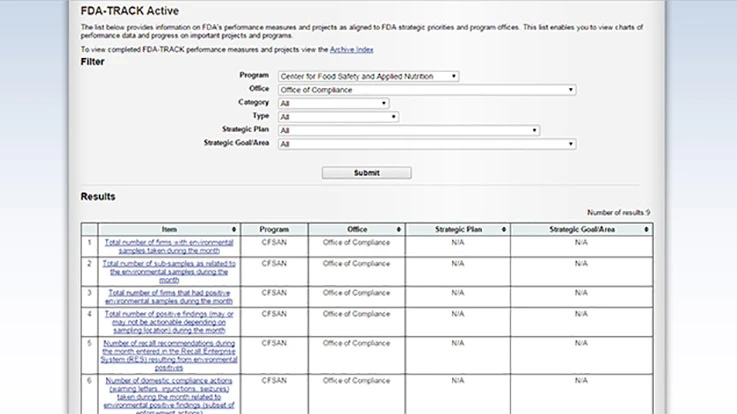
Task: Click the sort arrows in Item column header
Action: point(234,230)
